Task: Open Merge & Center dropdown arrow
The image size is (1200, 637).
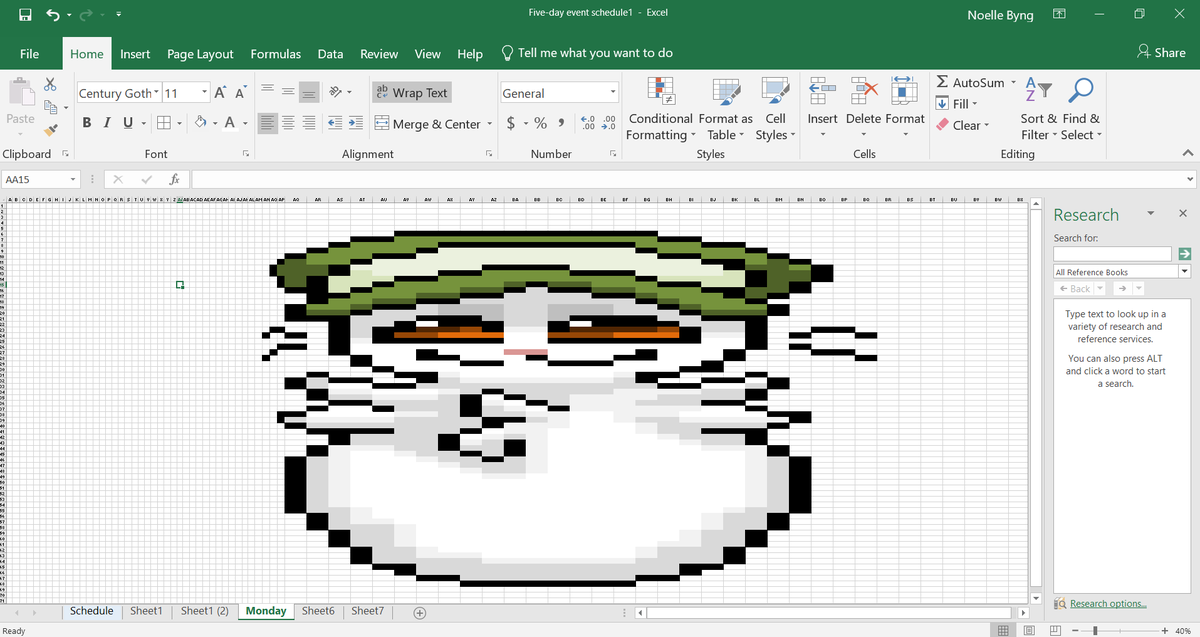Action: (x=490, y=124)
